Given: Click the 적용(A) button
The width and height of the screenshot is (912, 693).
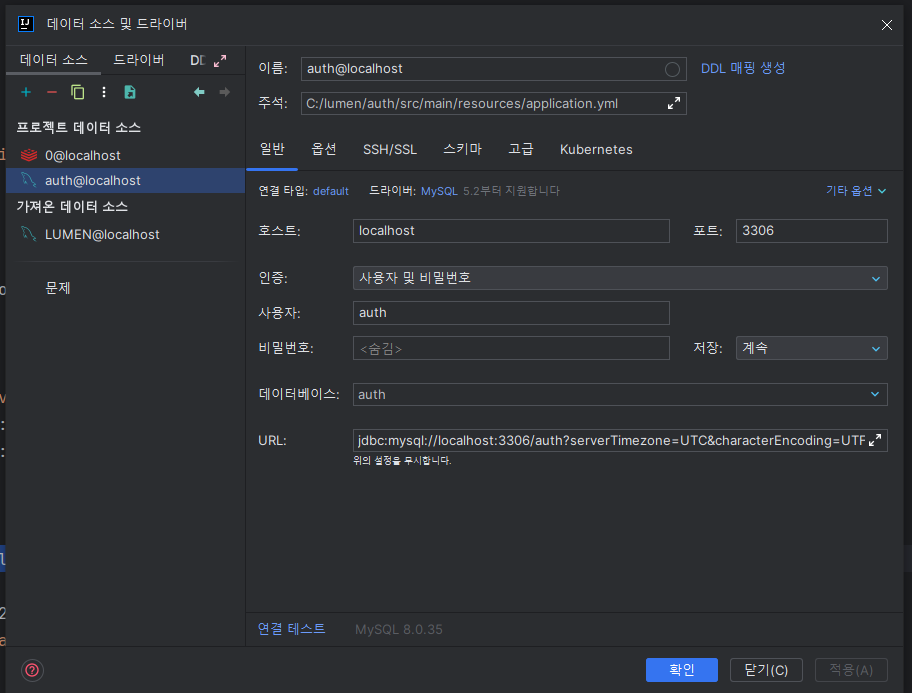Looking at the screenshot, I should pyautogui.click(x=851, y=670).
